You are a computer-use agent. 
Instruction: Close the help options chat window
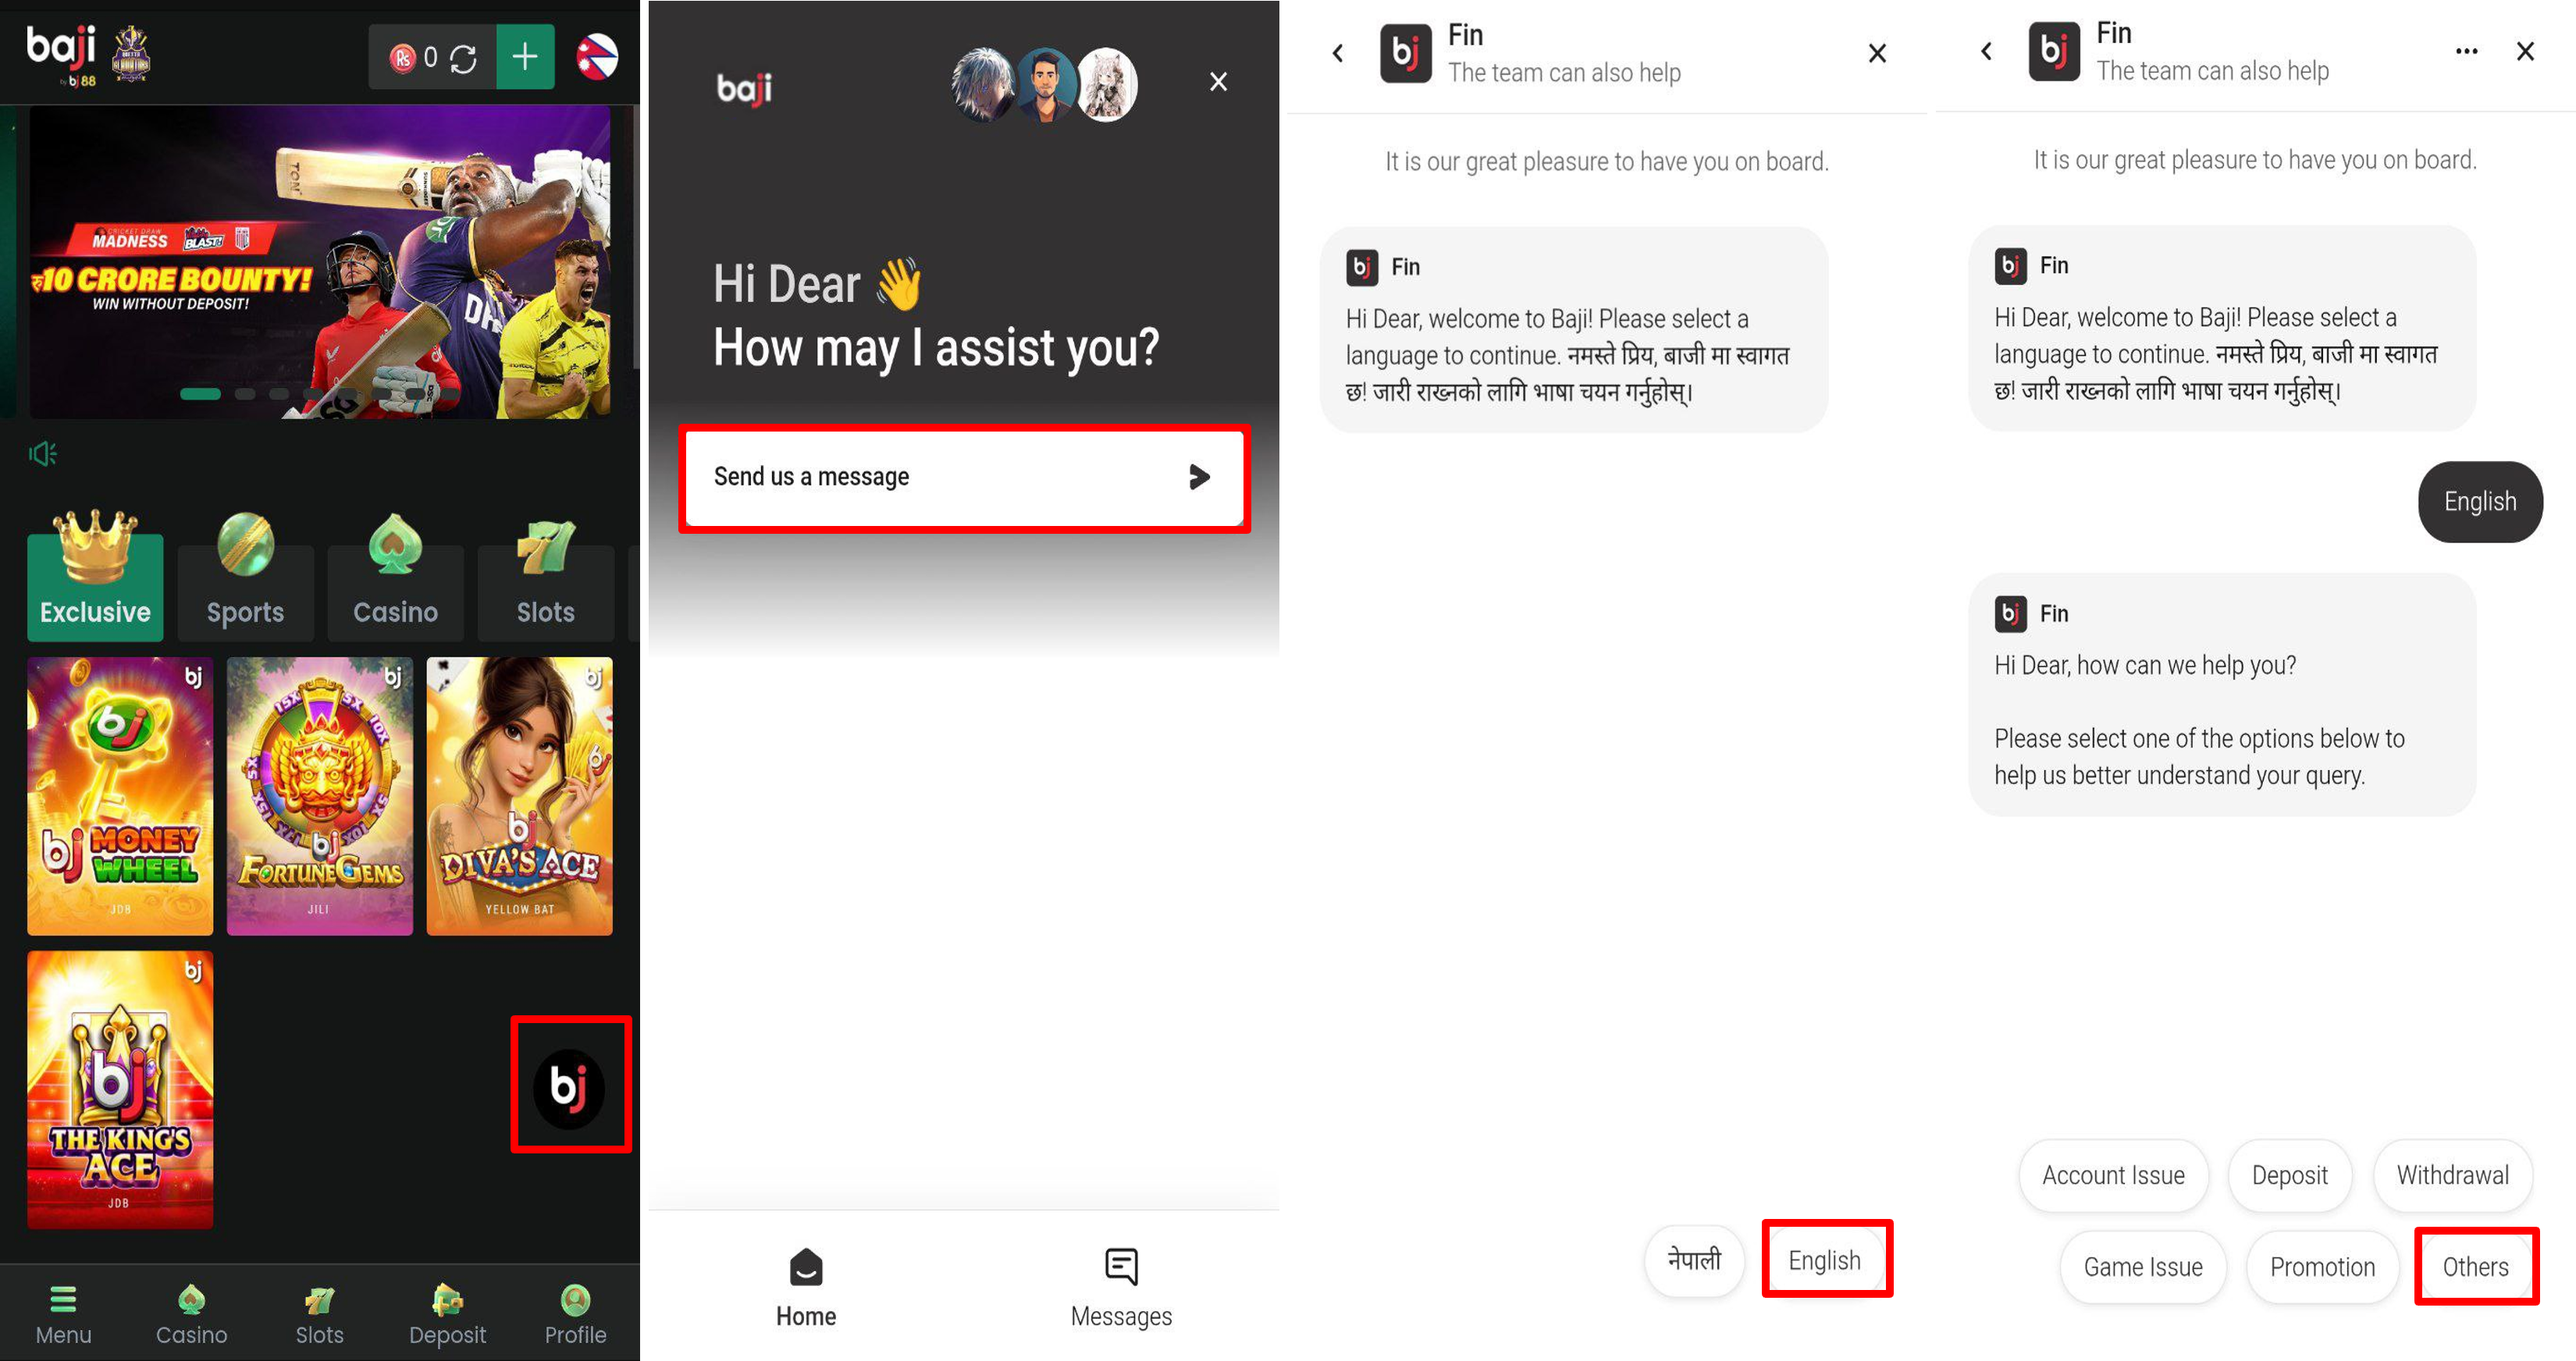2525,51
